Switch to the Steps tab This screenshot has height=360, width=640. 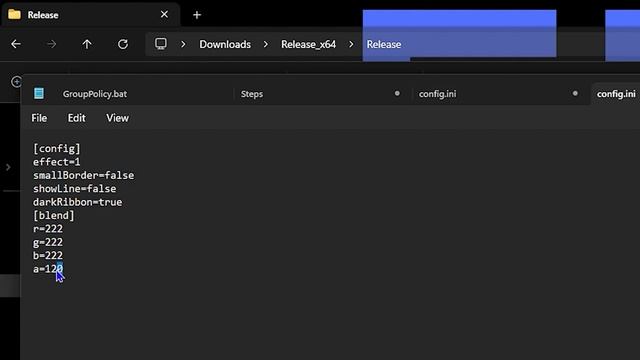click(x=252, y=94)
